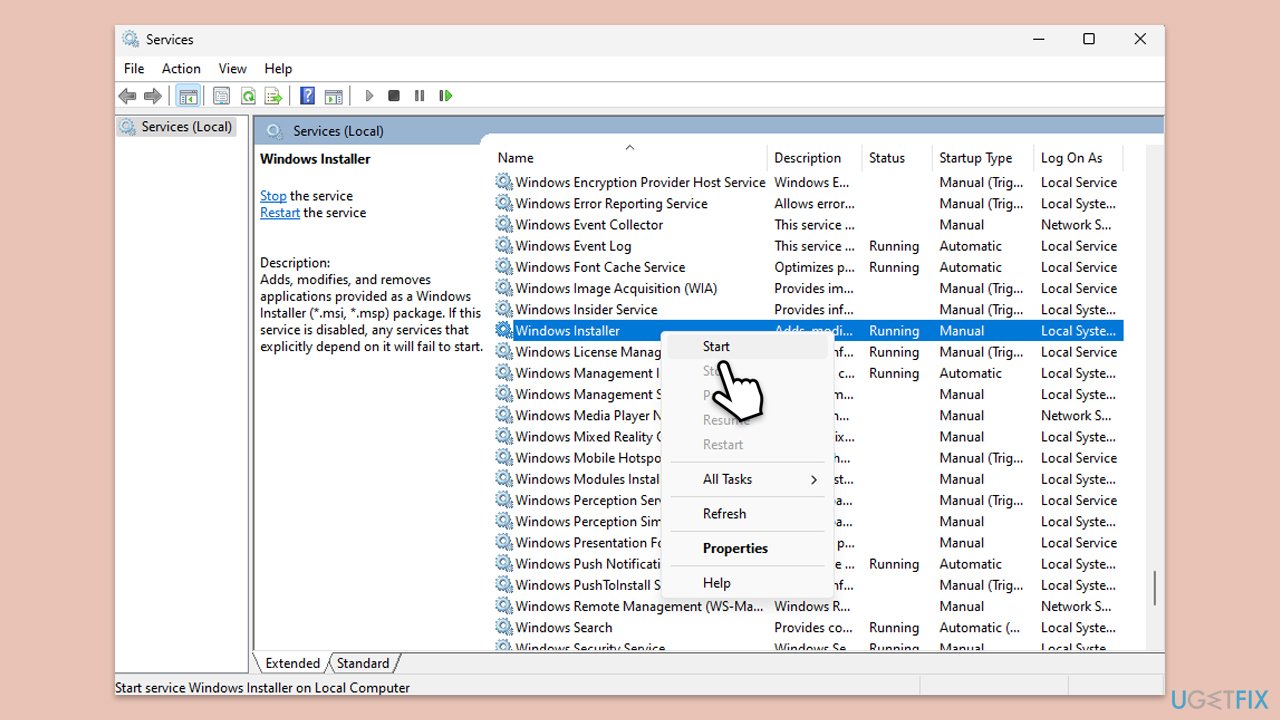Click the Pause Service toolbar icon

point(419,96)
